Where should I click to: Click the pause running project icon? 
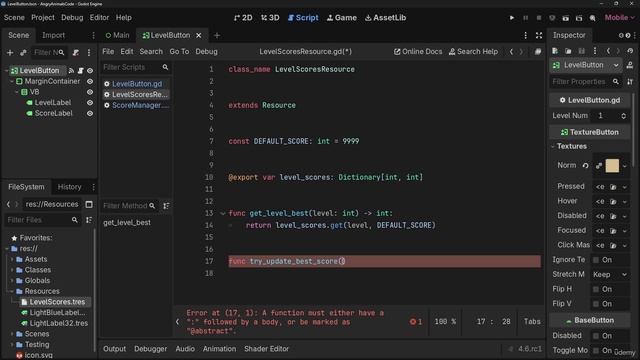click(x=525, y=18)
